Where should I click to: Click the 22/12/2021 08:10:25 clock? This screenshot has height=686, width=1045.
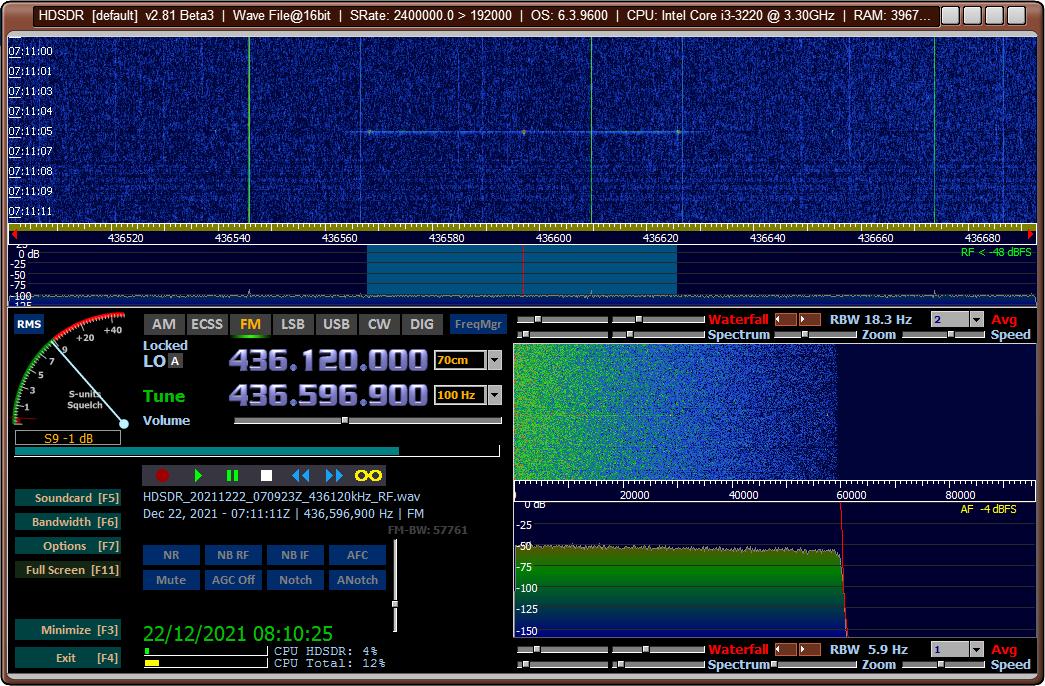coord(238,633)
